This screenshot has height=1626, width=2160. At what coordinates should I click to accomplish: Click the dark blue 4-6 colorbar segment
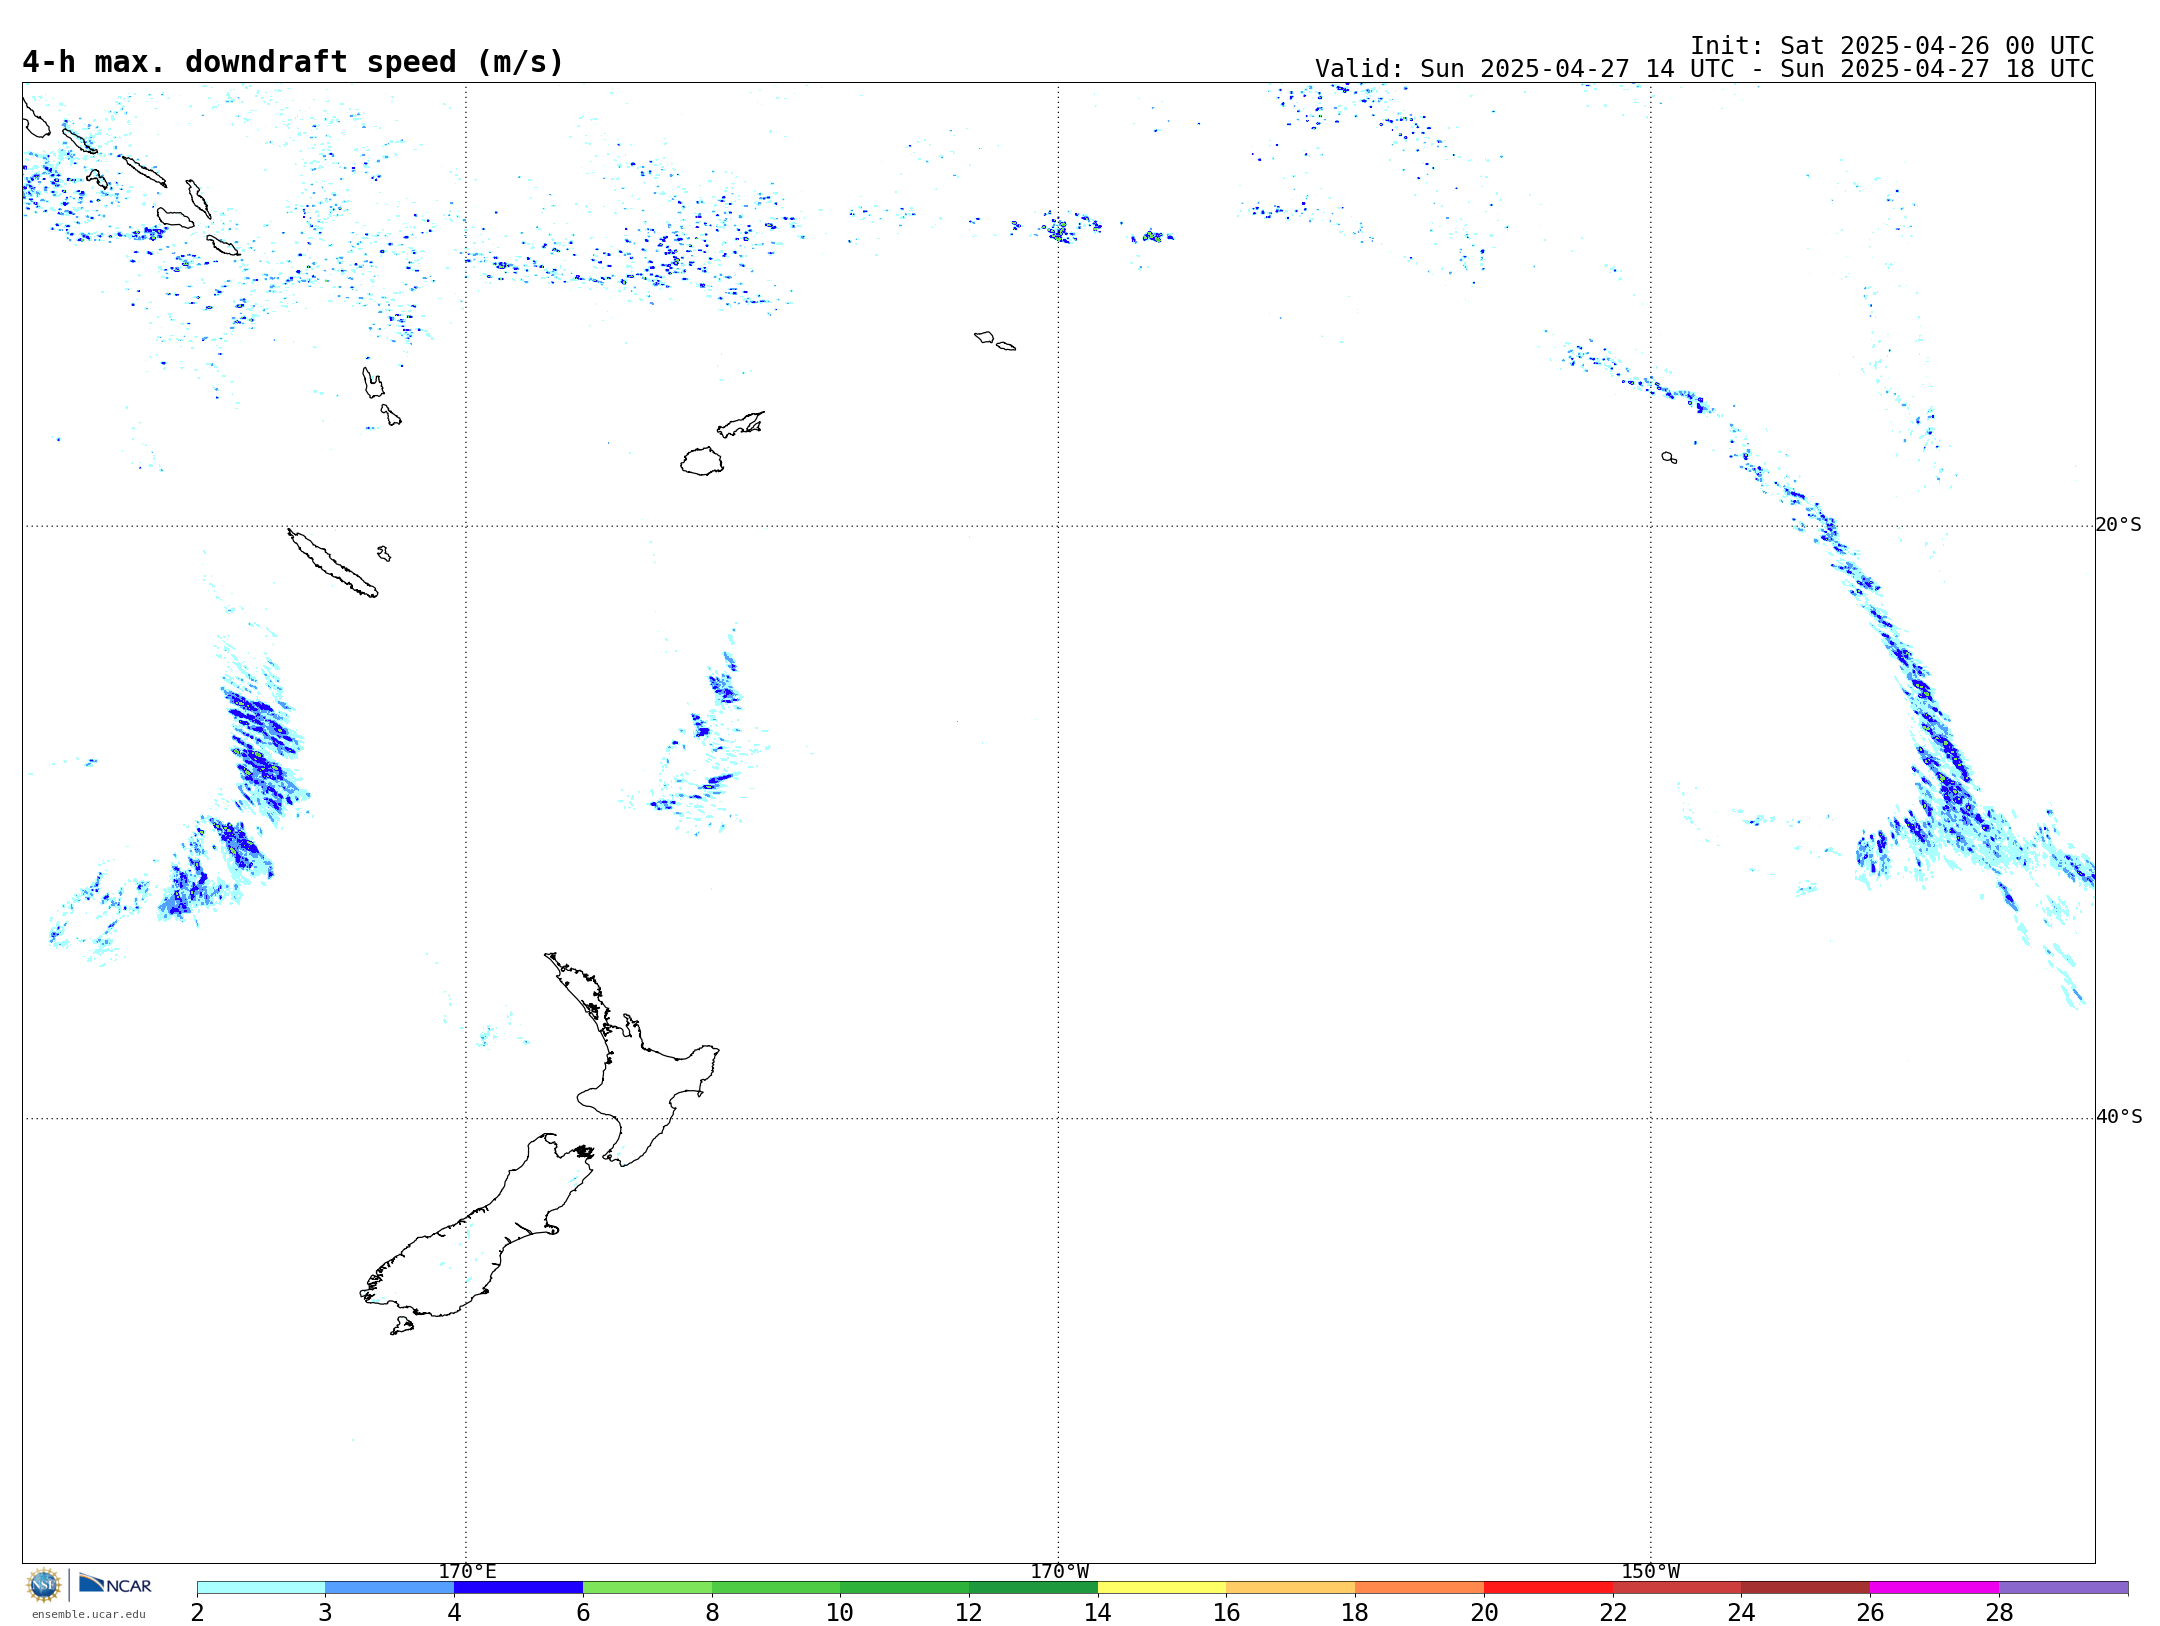pos(519,1588)
